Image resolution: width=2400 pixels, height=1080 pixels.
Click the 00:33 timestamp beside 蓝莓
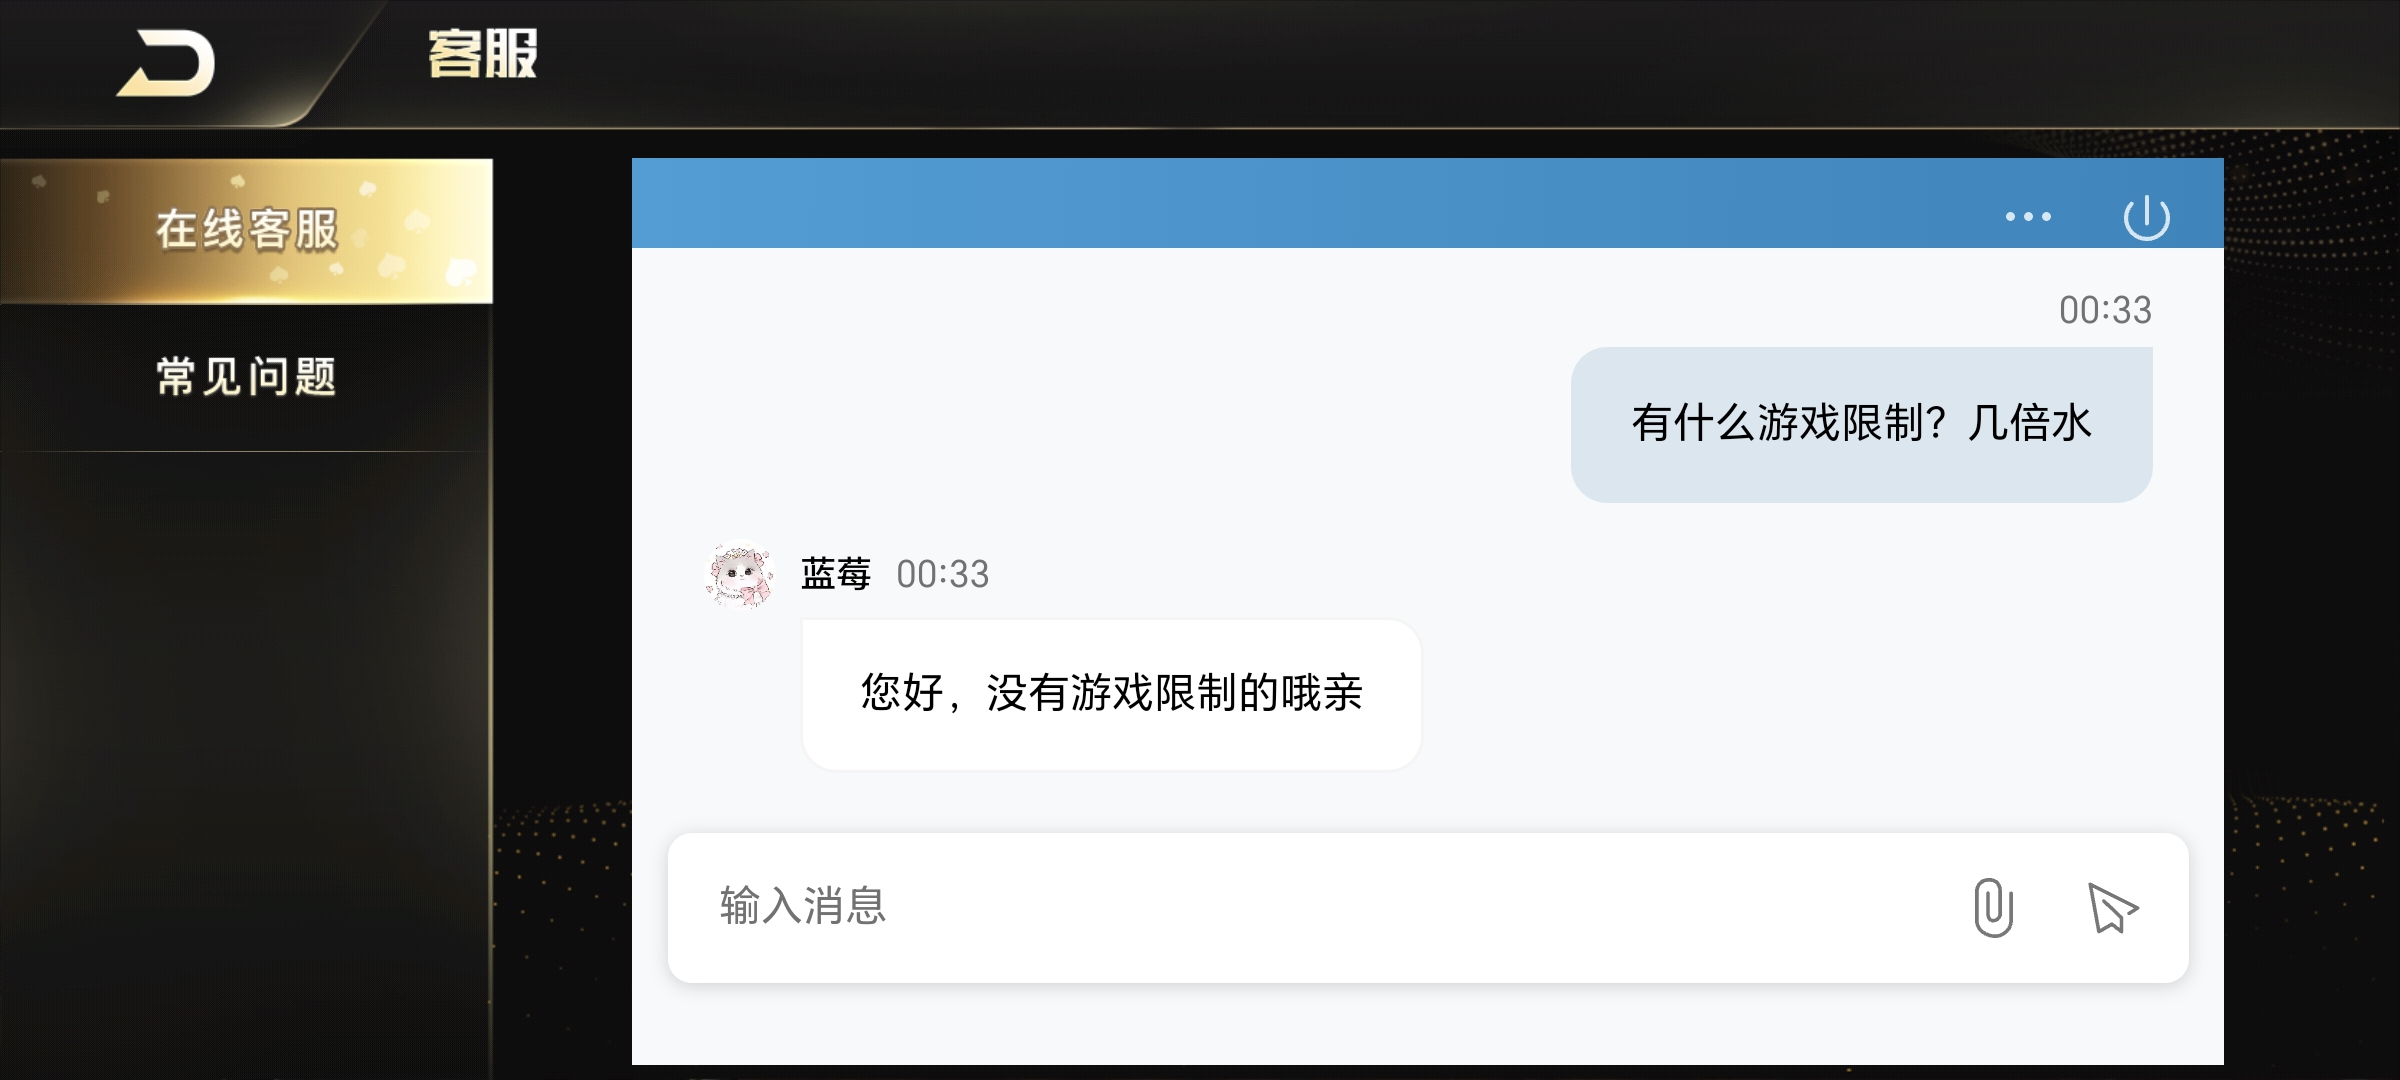coord(942,575)
